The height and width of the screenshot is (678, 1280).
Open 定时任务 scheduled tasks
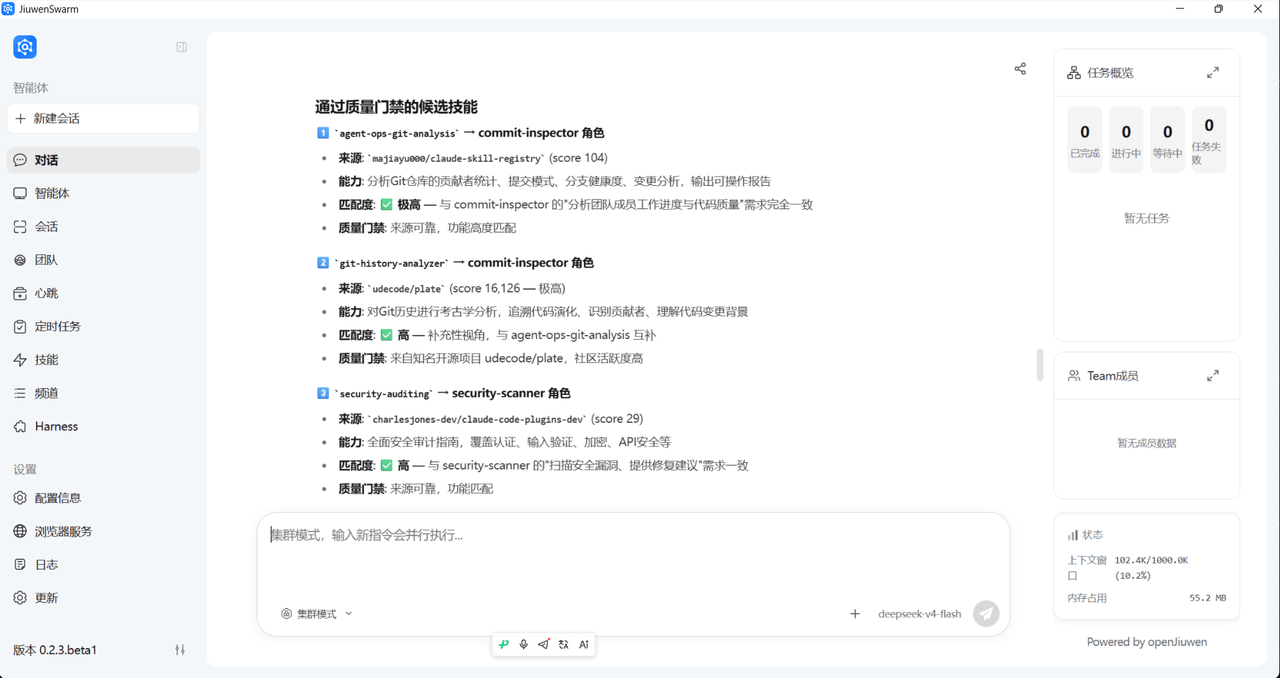point(103,326)
